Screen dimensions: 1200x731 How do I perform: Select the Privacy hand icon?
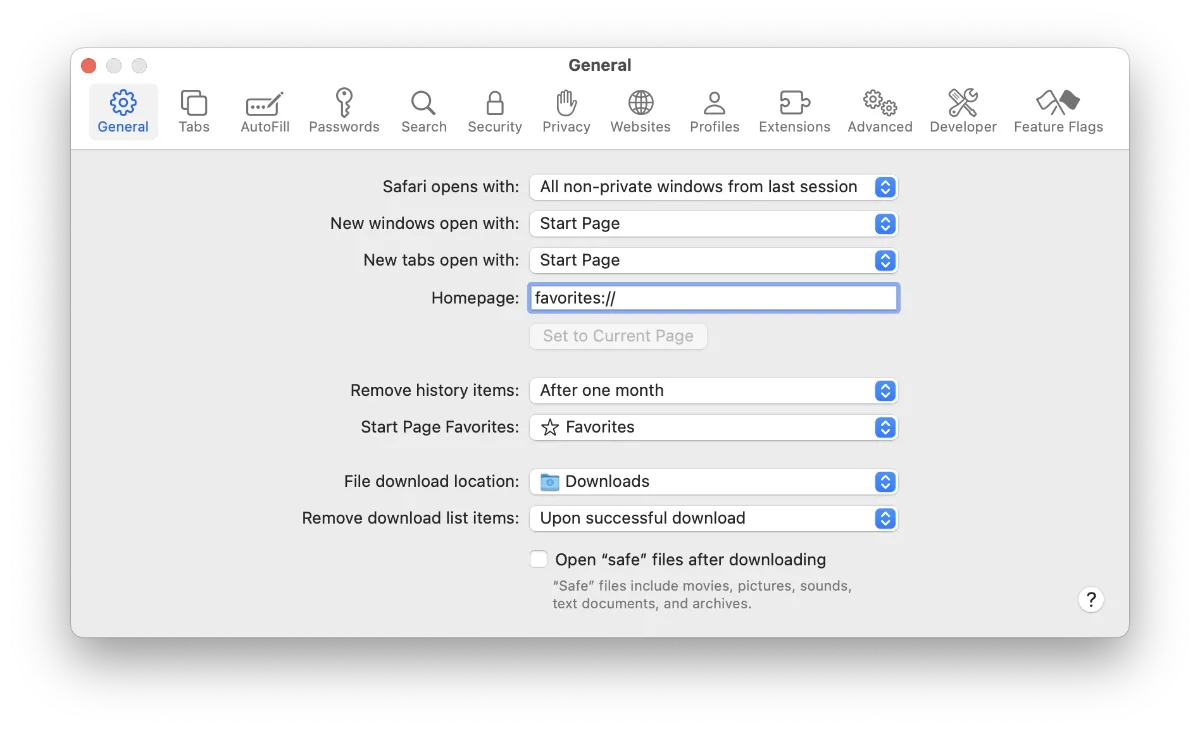[566, 111]
